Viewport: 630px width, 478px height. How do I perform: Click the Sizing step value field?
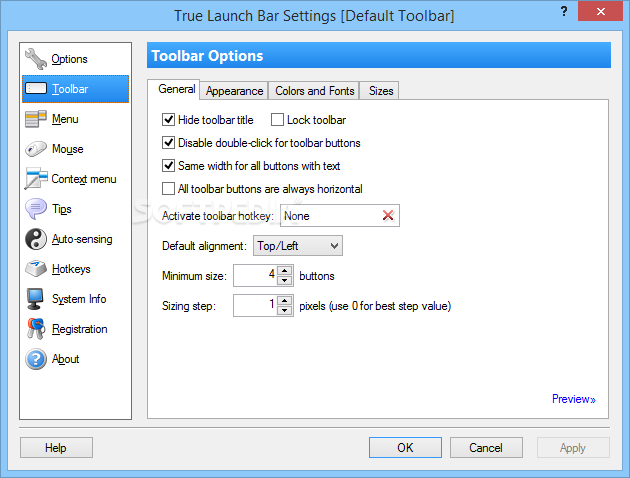coord(255,305)
